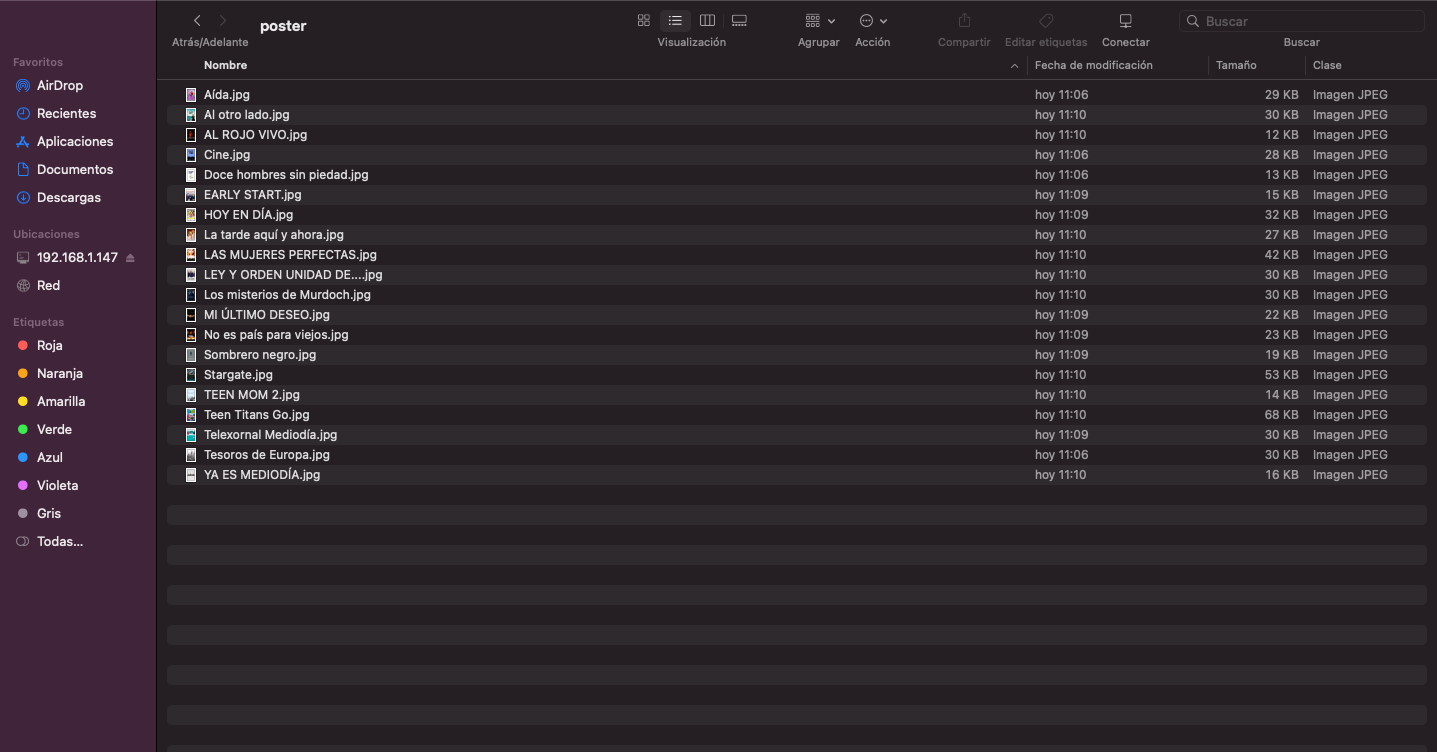Open AirDrop in the sidebar
This screenshot has width=1437, height=752.
pyautogui.click(x=60, y=86)
